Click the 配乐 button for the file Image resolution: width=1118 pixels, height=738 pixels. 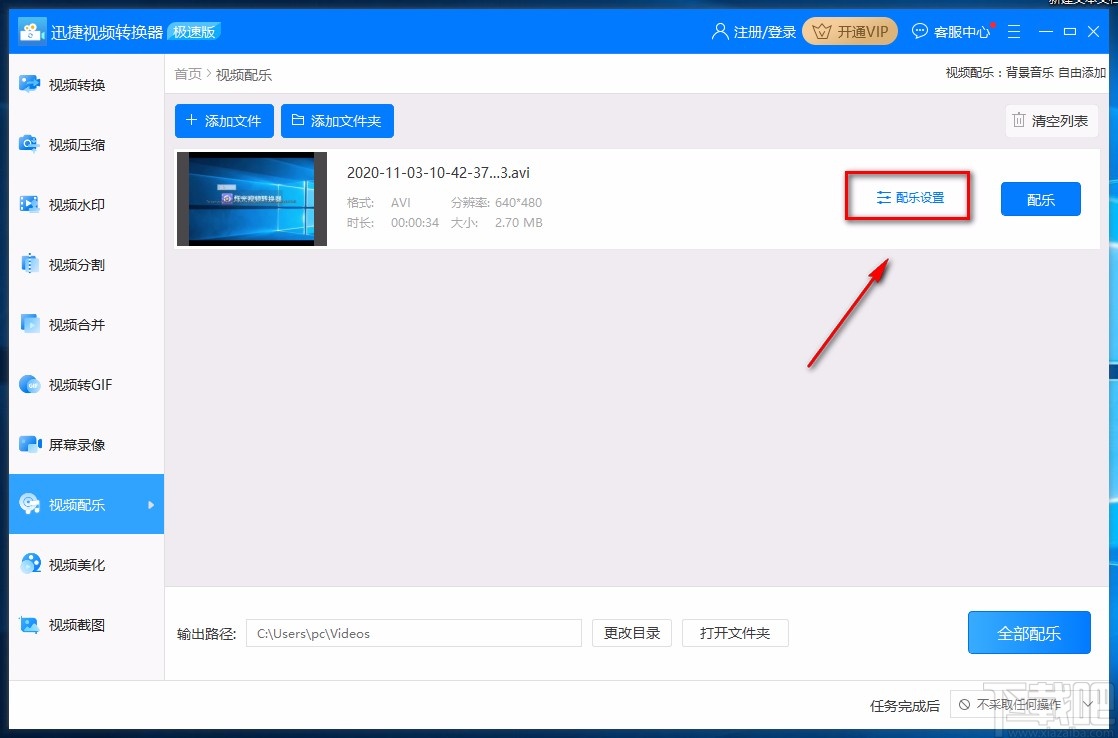[1040, 199]
